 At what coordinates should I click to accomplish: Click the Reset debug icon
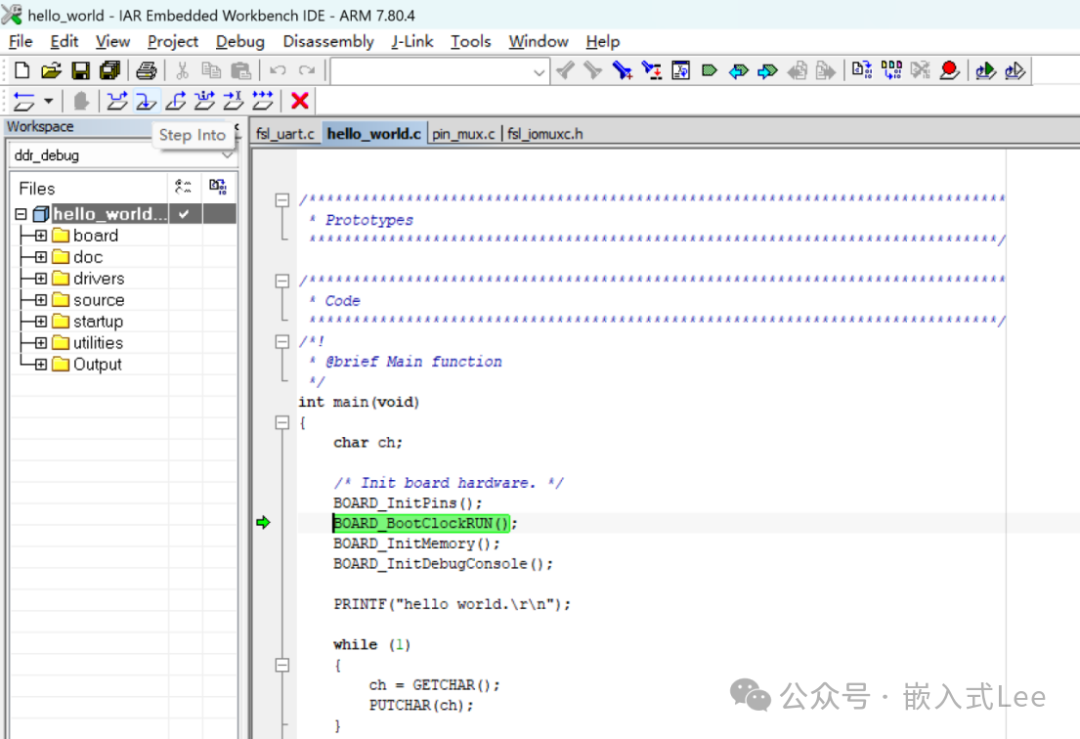(22, 100)
